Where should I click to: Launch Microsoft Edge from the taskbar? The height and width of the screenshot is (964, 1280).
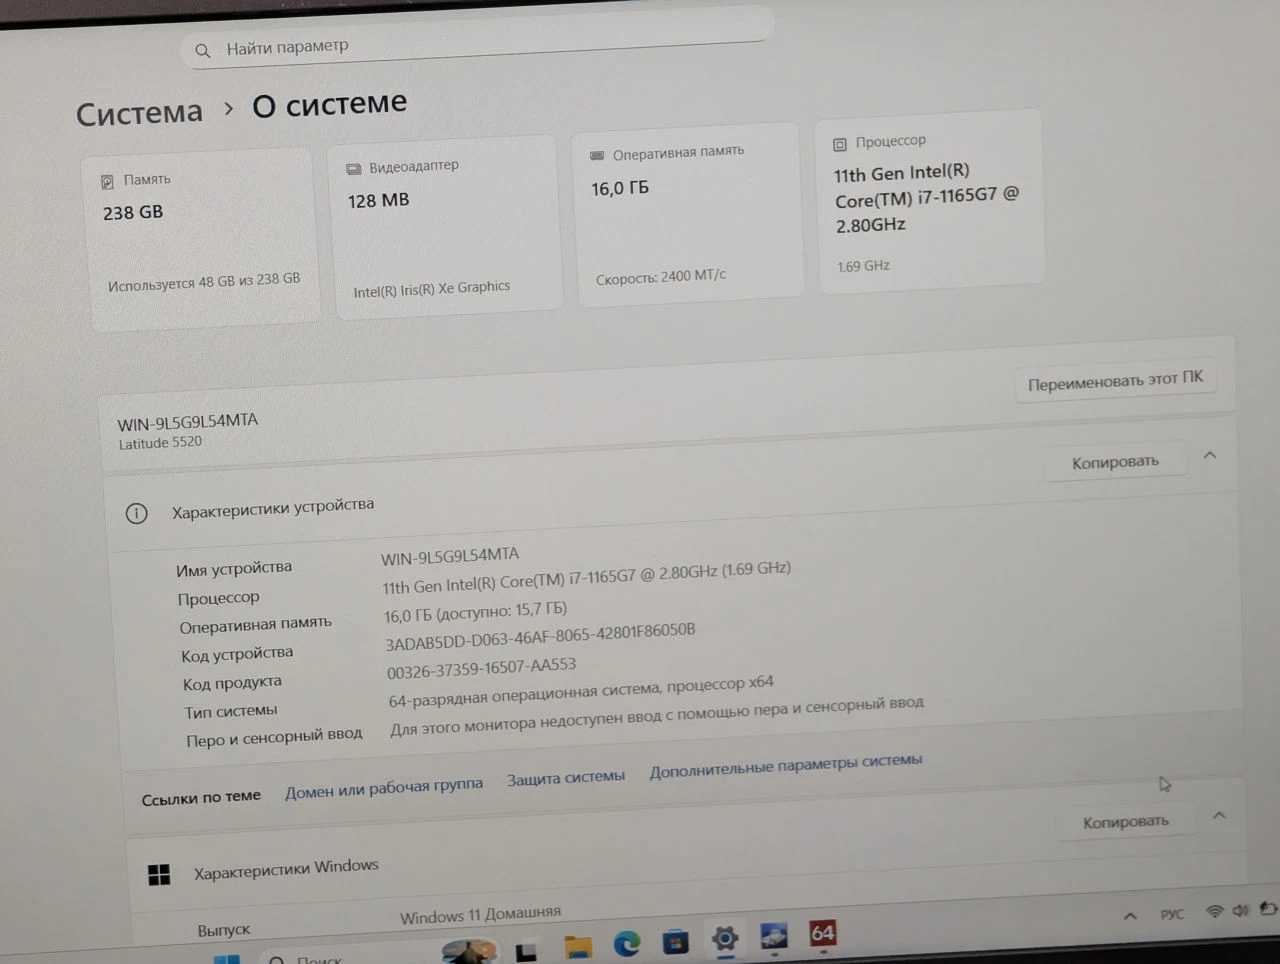point(627,943)
